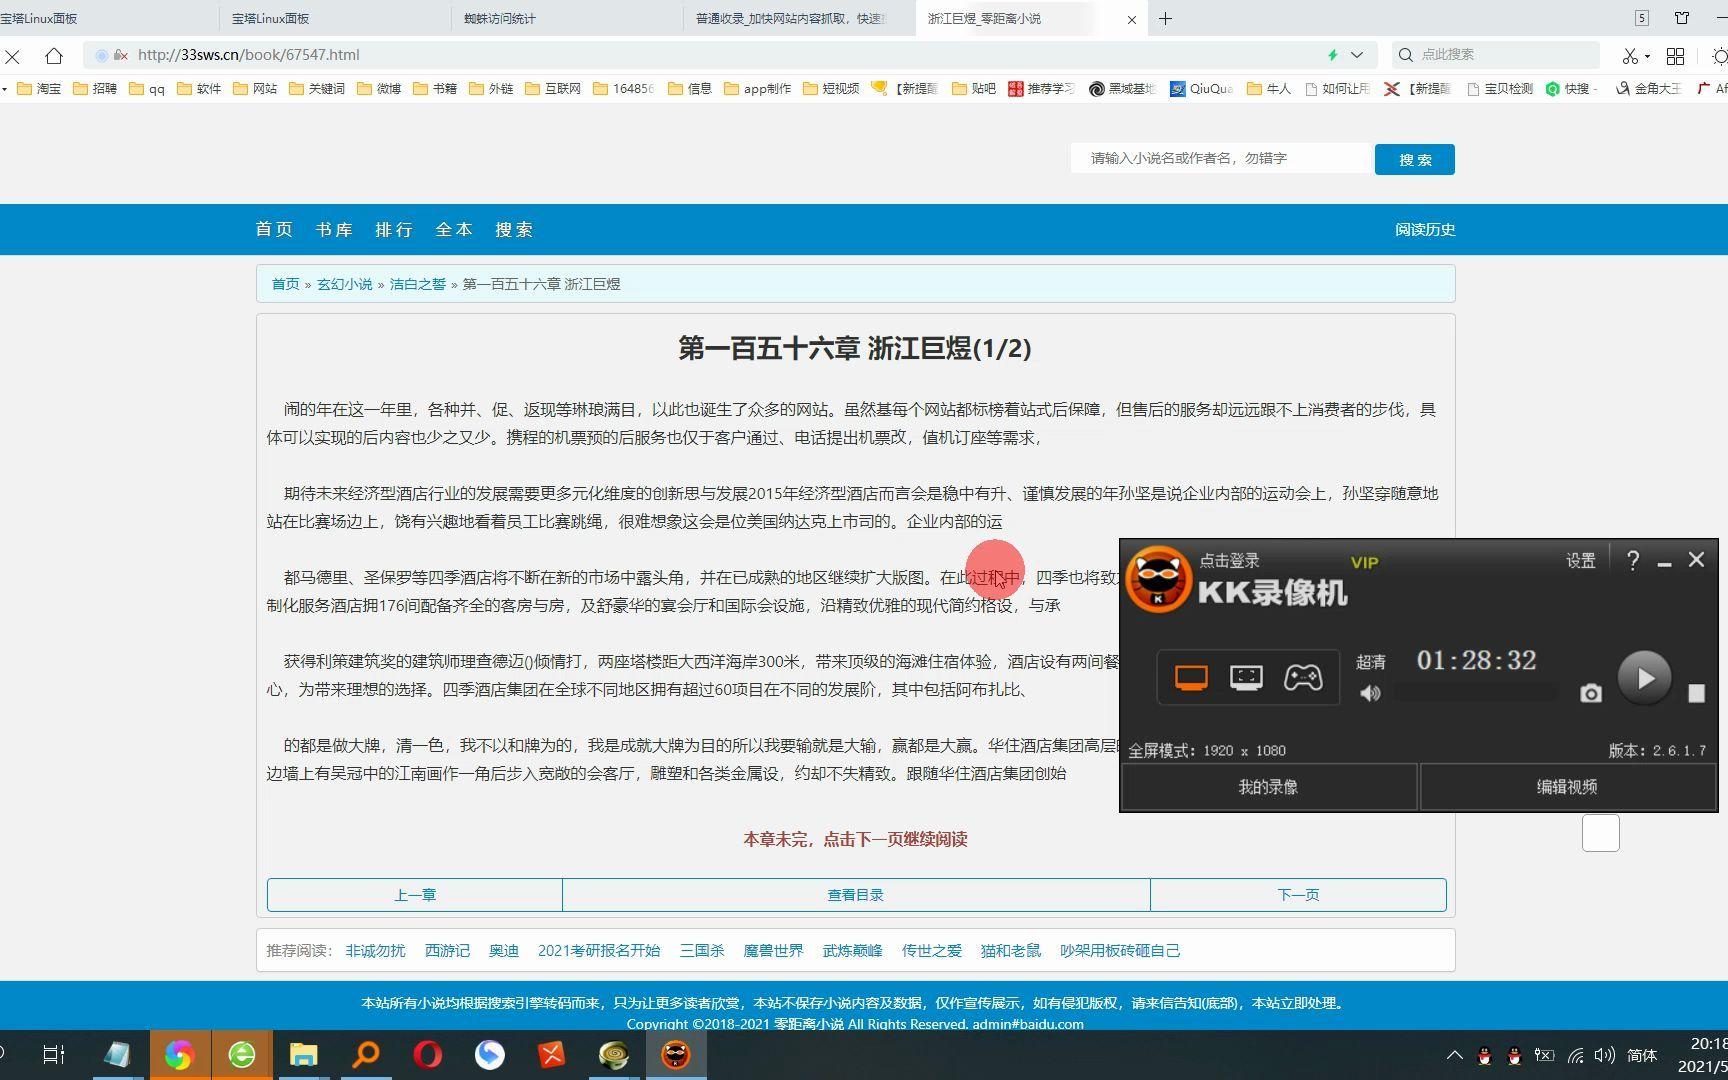
Task: Open 设置 in KK录像机
Action: 1580,561
